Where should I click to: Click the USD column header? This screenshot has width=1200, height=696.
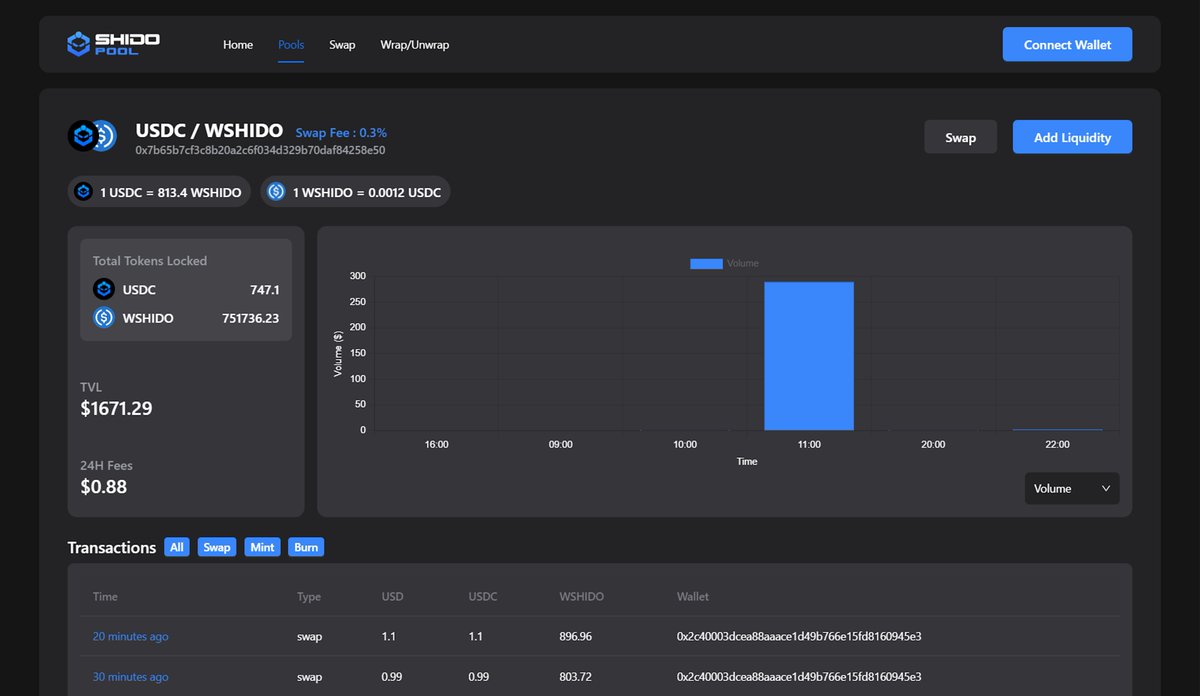(x=392, y=596)
